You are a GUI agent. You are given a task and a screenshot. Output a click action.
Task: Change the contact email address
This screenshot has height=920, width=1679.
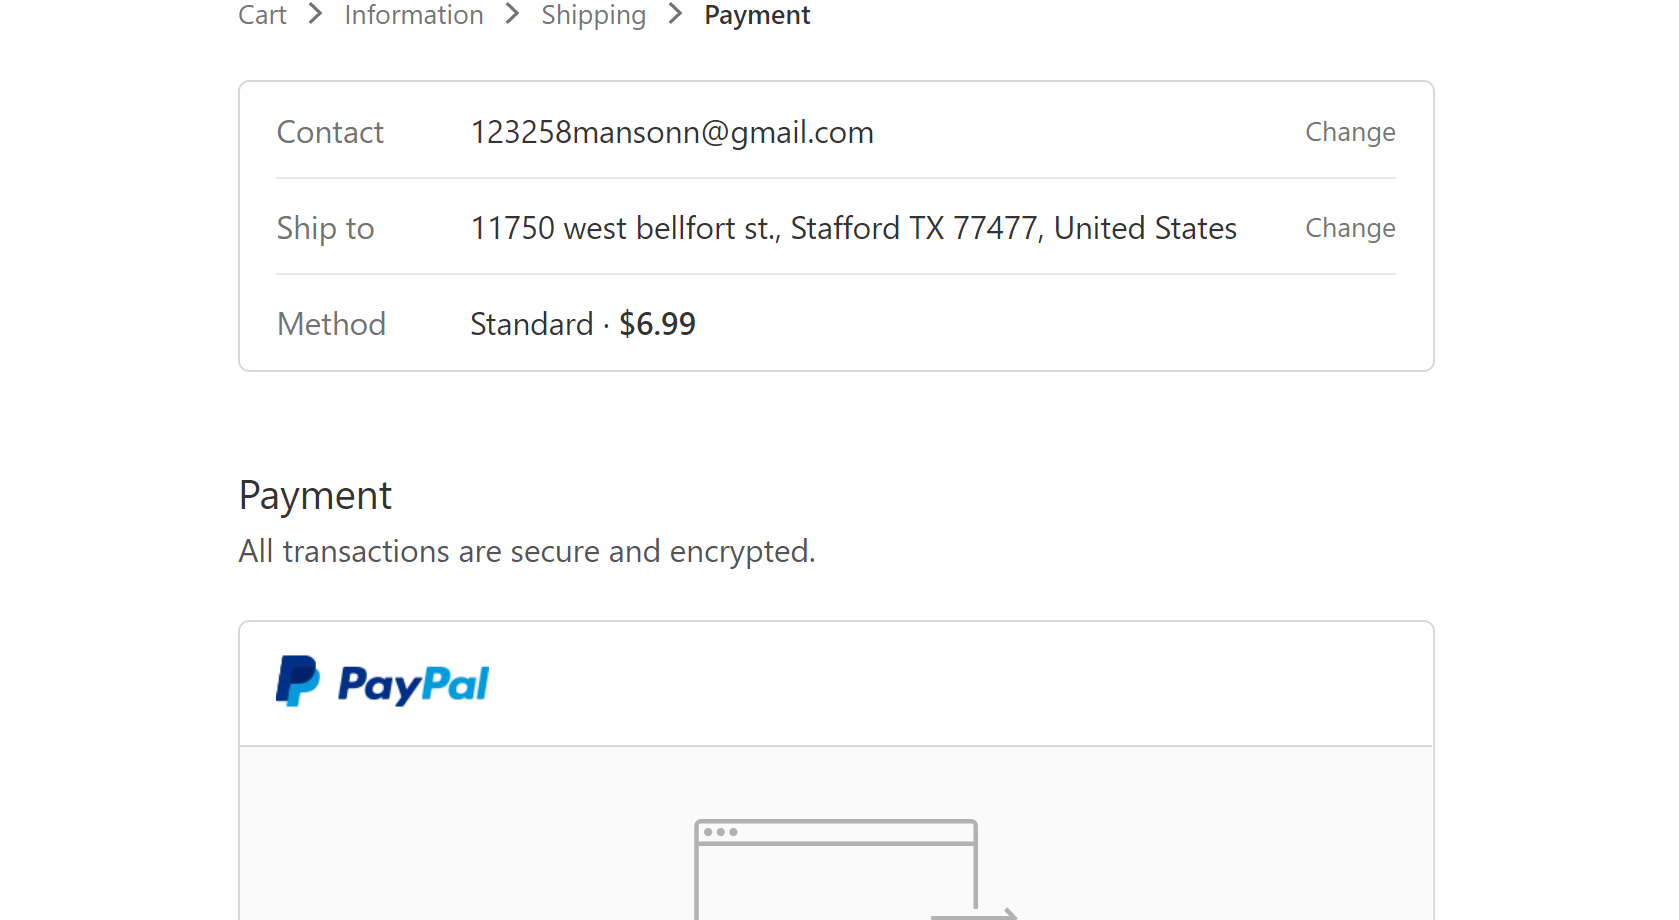click(x=1349, y=132)
